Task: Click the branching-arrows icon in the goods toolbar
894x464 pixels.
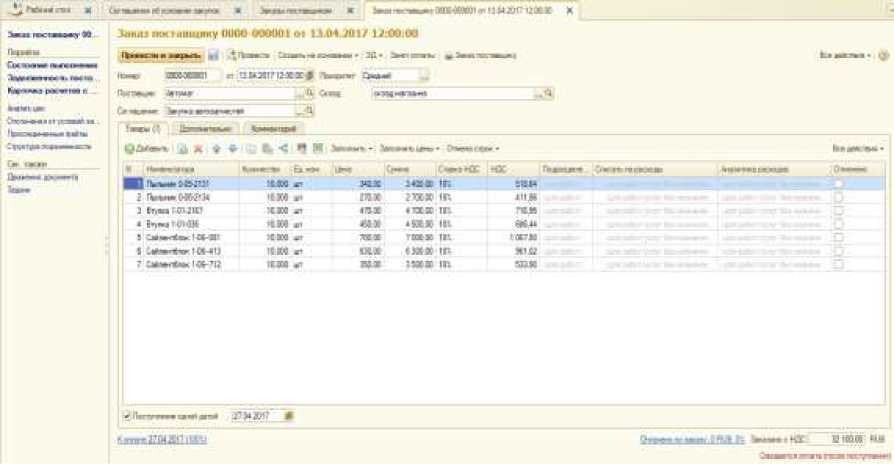Action: (x=283, y=149)
